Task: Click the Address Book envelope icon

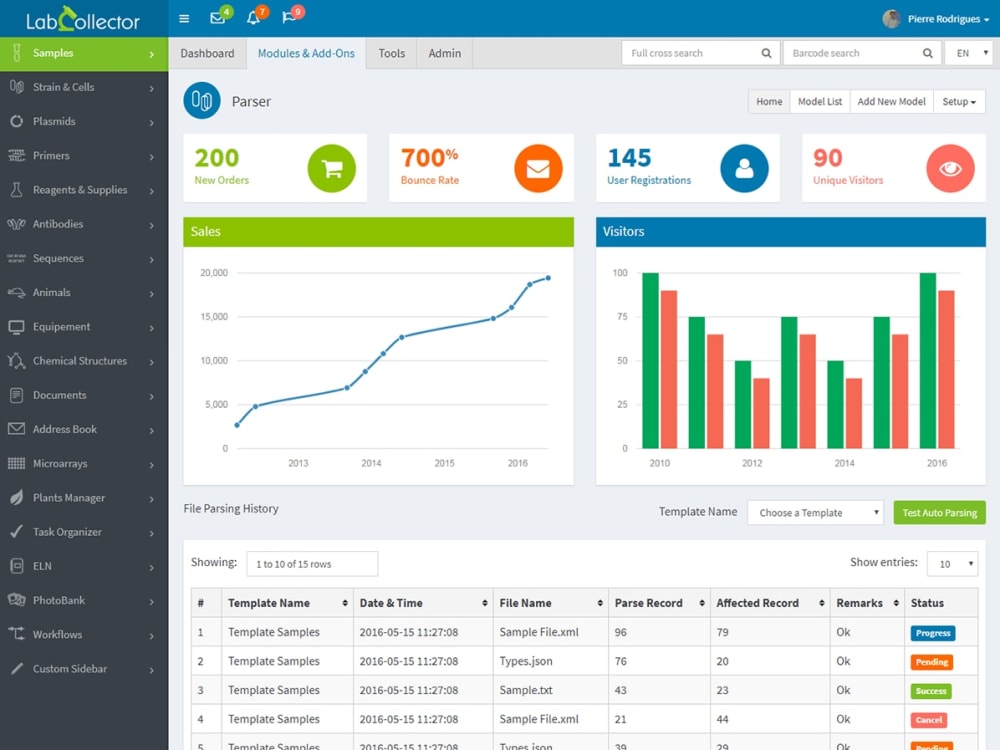Action: (x=17, y=429)
